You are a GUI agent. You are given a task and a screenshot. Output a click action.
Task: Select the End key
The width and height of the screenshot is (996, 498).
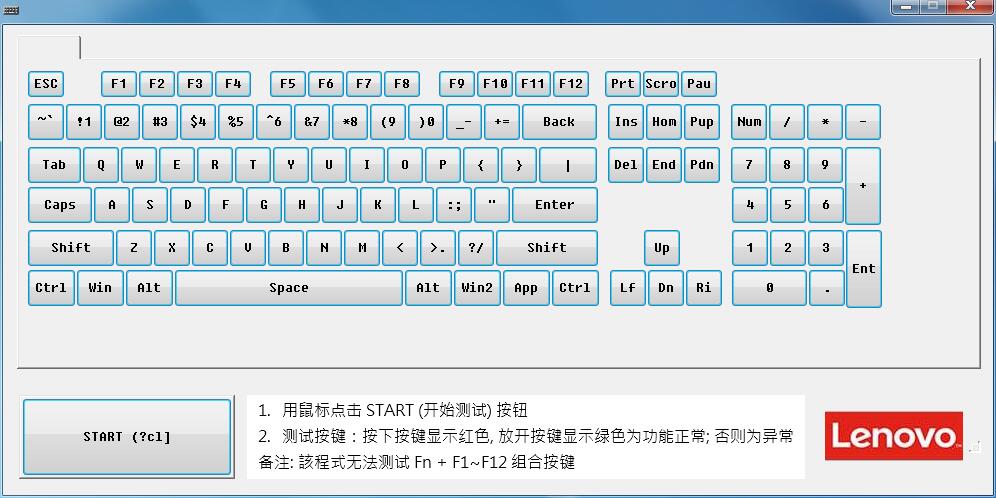pos(664,165)
